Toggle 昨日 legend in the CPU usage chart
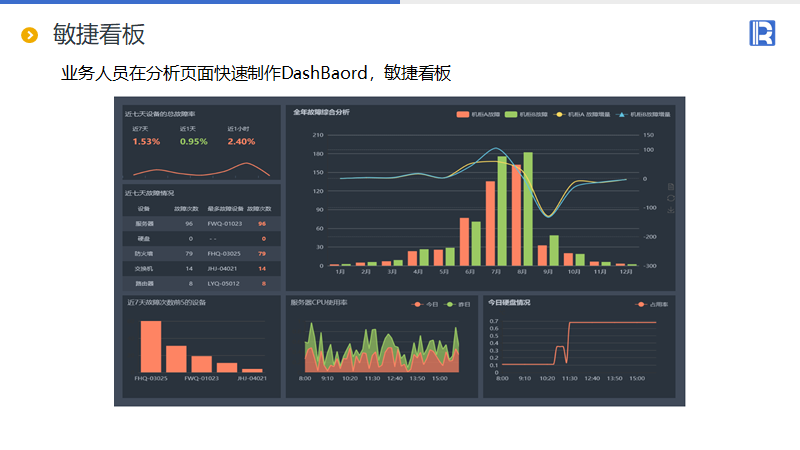 pos(456,304)
